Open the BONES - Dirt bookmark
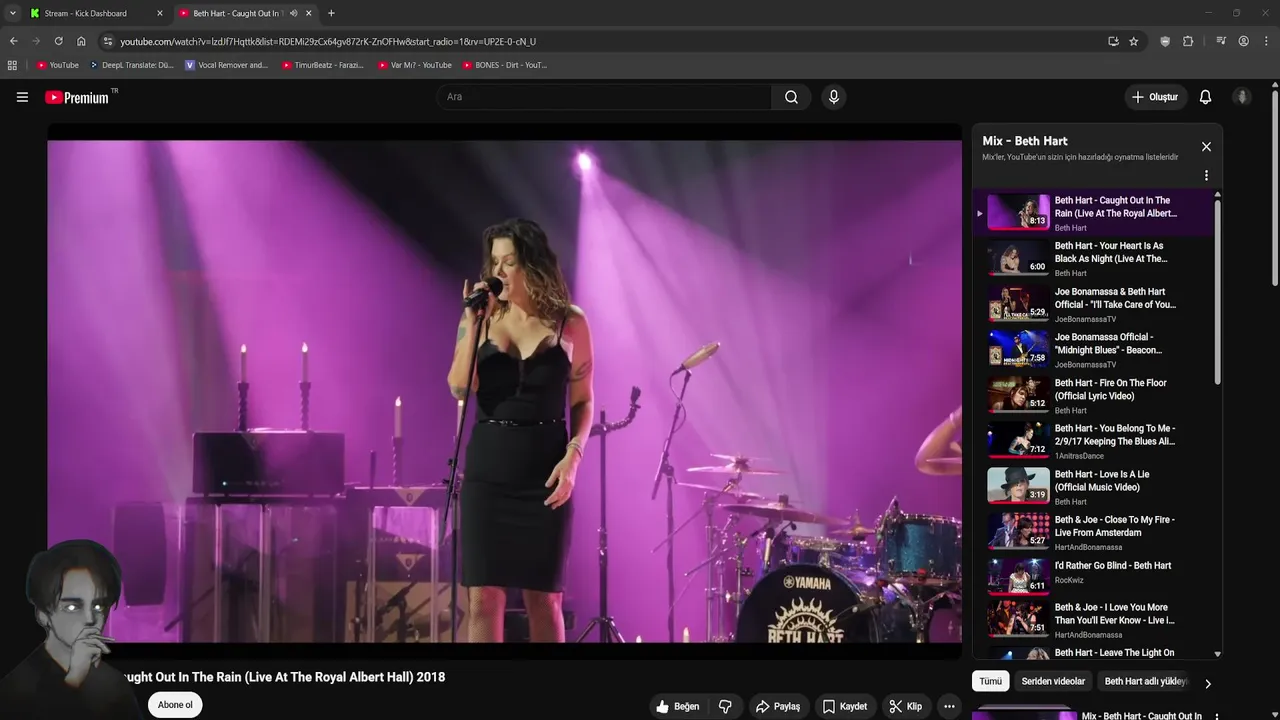 [505, 65]
